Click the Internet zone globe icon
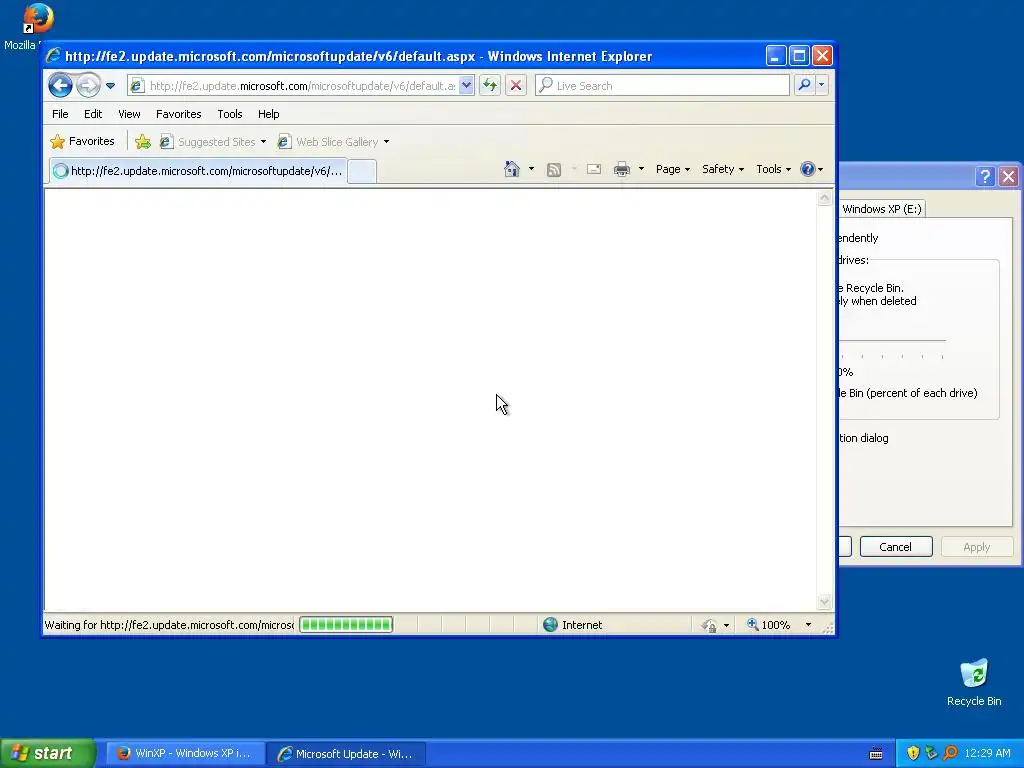Screen dimensions: 1024x768 [551, 625]
